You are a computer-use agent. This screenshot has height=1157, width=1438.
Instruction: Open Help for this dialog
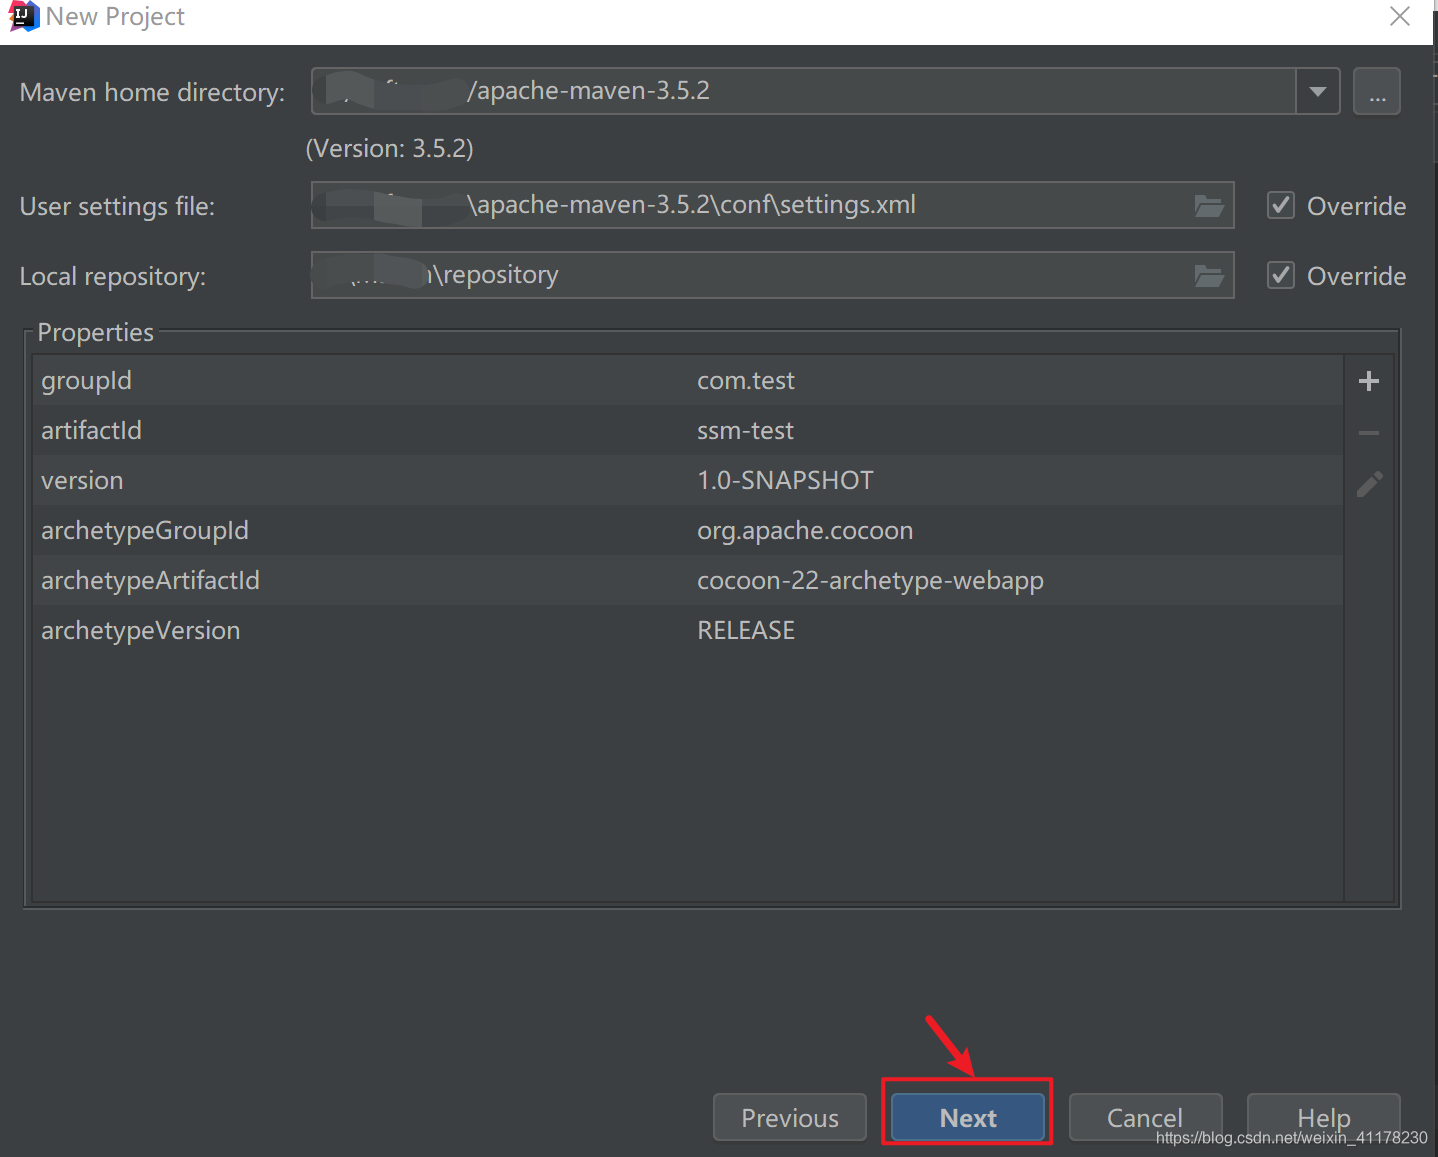[1323, 1118]
